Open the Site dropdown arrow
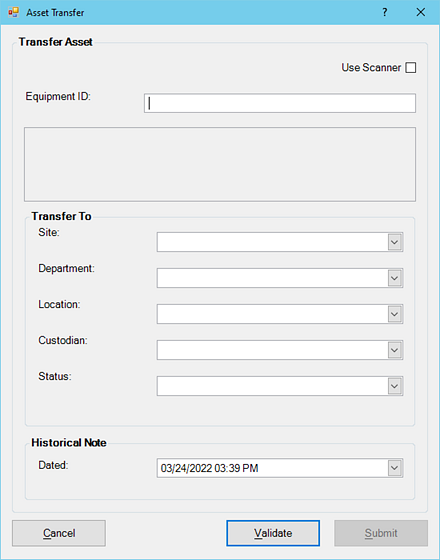Image resolution: width=440 pixels, height=560 pixels. click(395, 242)
